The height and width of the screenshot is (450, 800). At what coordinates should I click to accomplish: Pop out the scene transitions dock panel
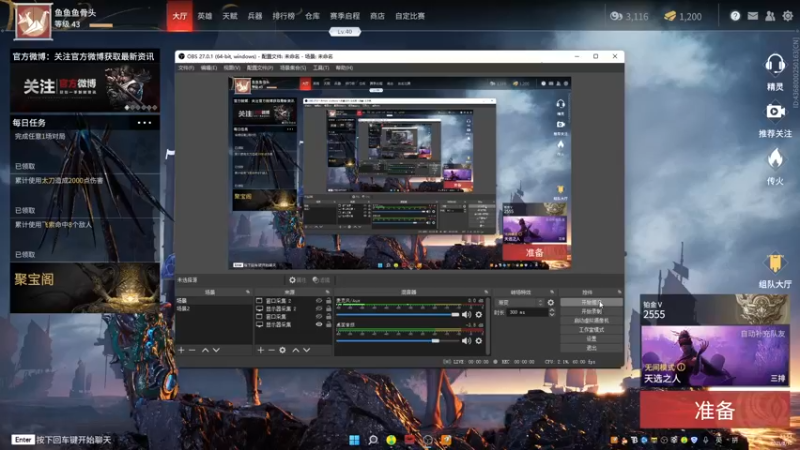click(x=552, y=292)
